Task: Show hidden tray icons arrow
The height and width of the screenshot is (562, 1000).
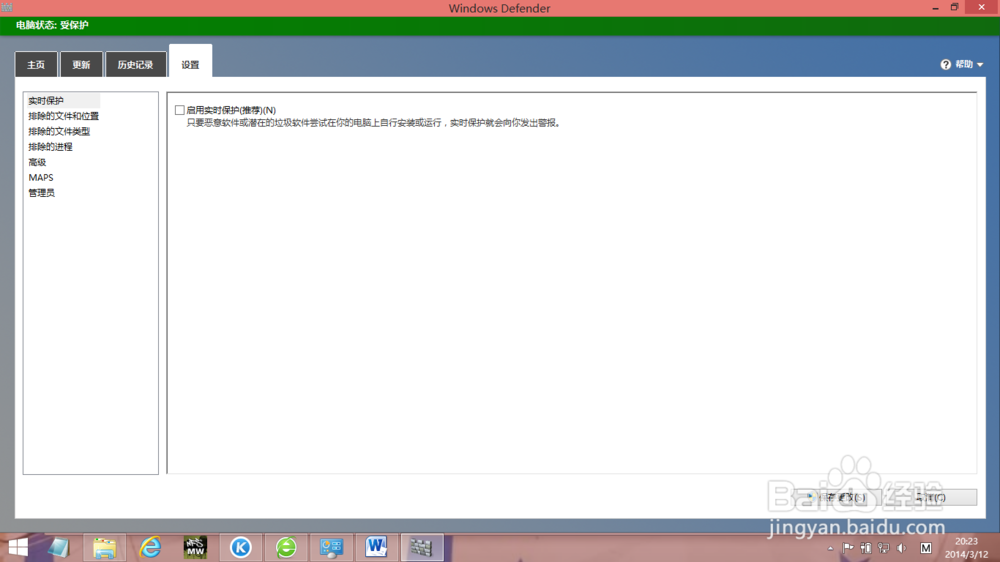Action: (830, 548)
